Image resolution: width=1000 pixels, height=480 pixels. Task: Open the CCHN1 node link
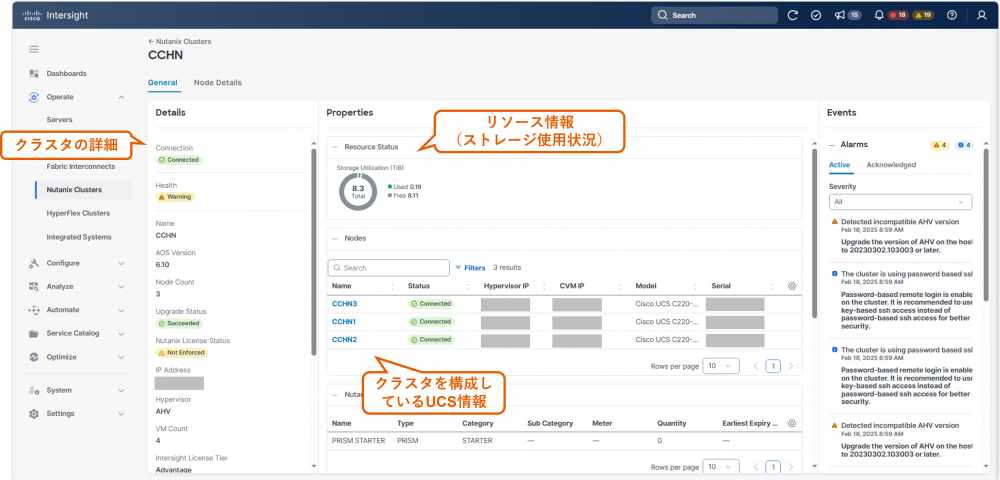click(x=344, y=322)
